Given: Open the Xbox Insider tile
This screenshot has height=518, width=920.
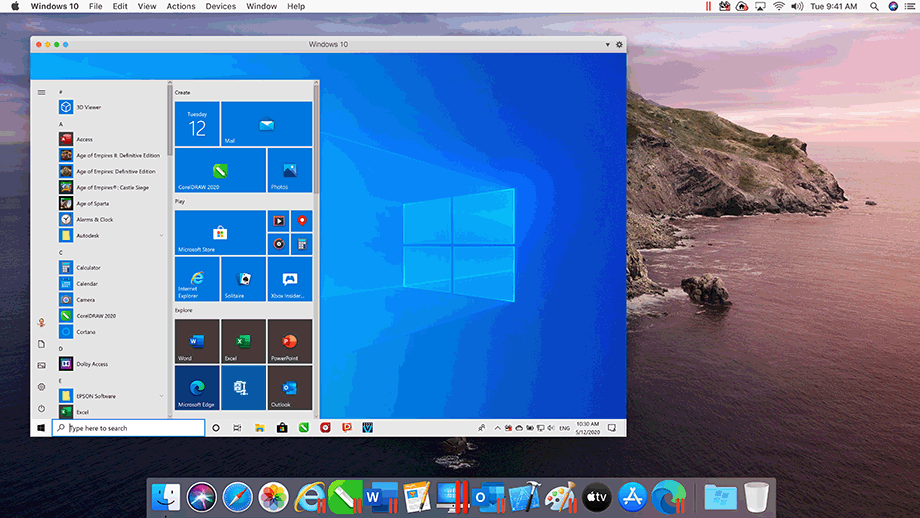Looking at the screenshot, I should click(289, 279).
